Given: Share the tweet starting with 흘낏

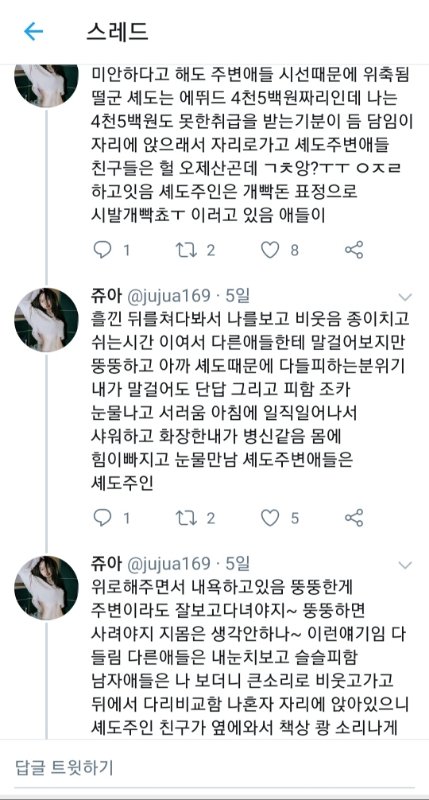Looking at the screenshot, I should 354,518.
